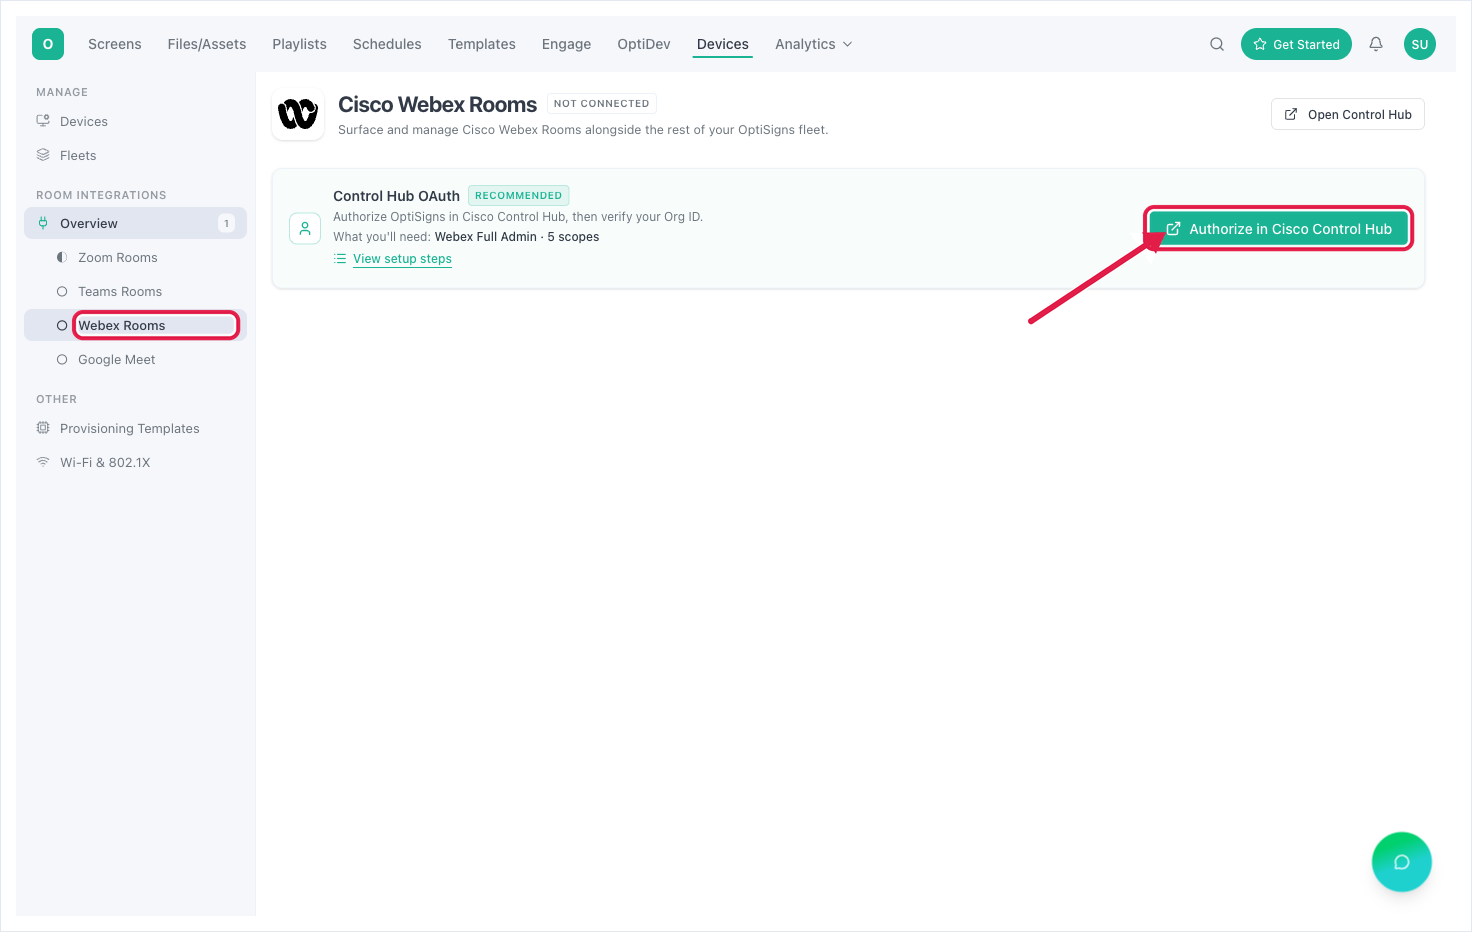Image resolution: width=1472 pixels, height=932 pixels.
Task: Click the list icon beside View setup steps
Action: (x=340, y=258)
